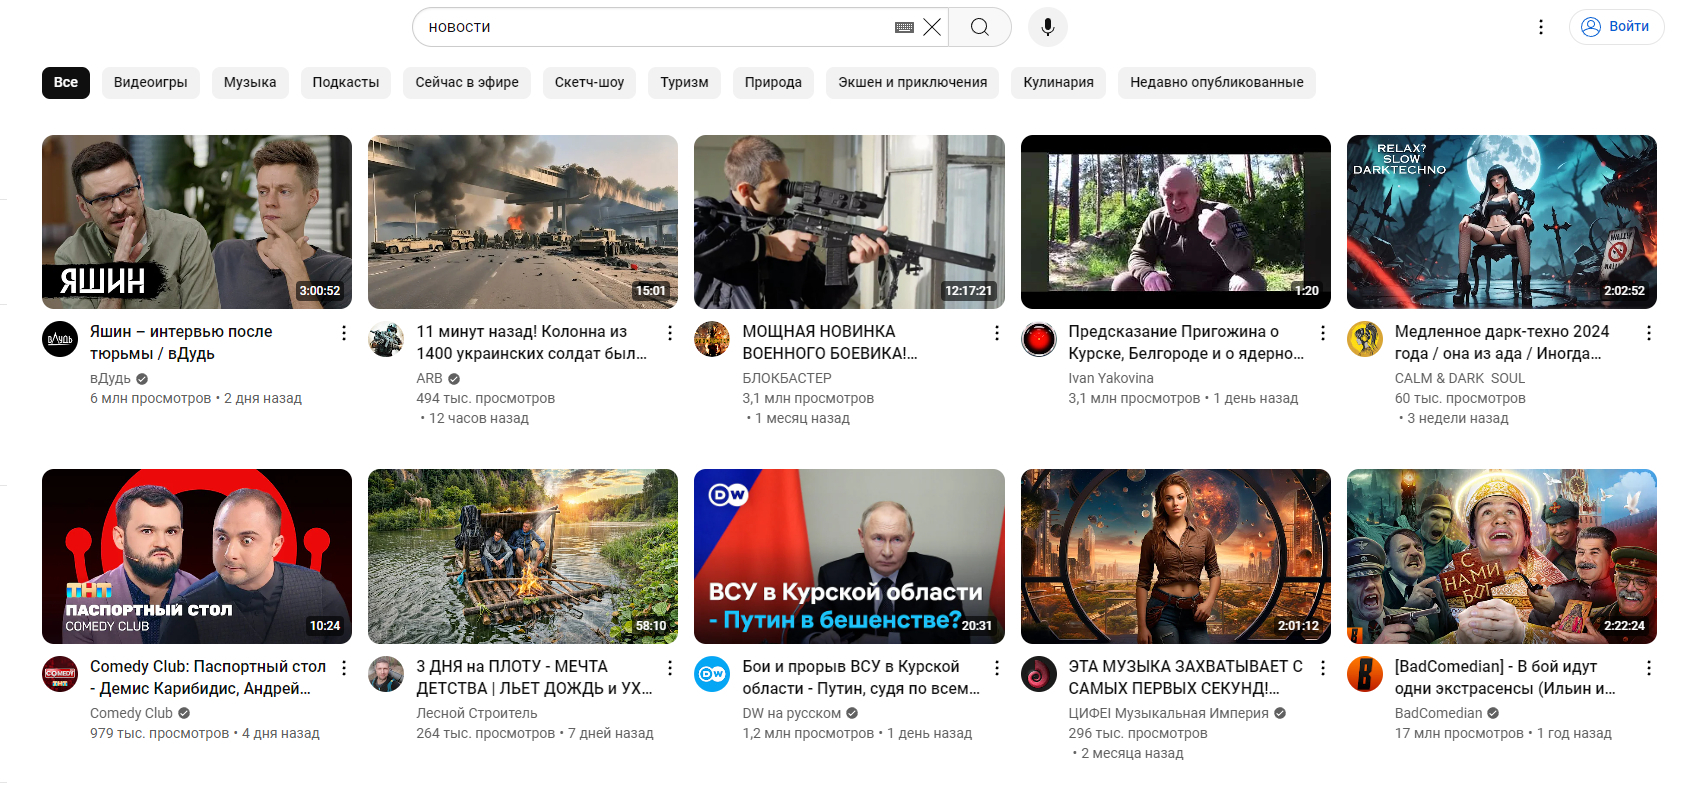Screen dimensions: 1681x802
Task: Clear the search field with X icon
Action: (932, 27)
